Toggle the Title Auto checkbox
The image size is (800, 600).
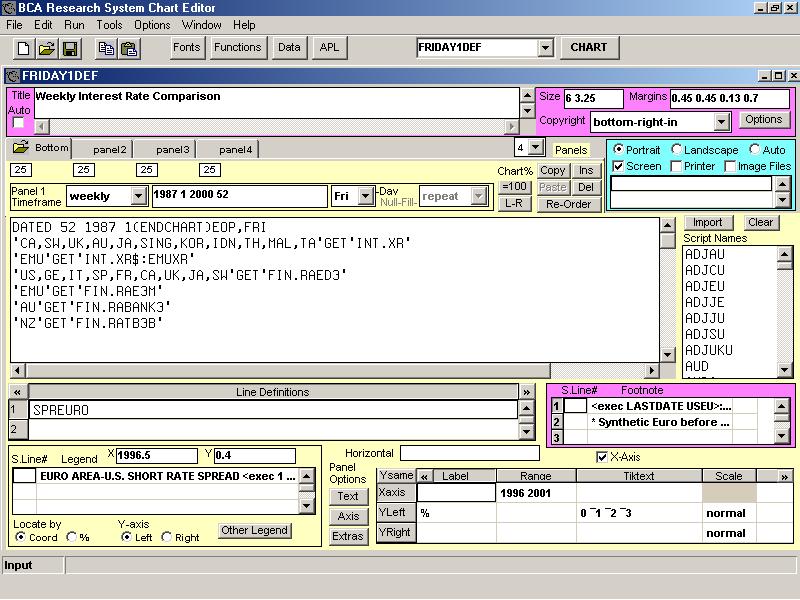point(18,123)
